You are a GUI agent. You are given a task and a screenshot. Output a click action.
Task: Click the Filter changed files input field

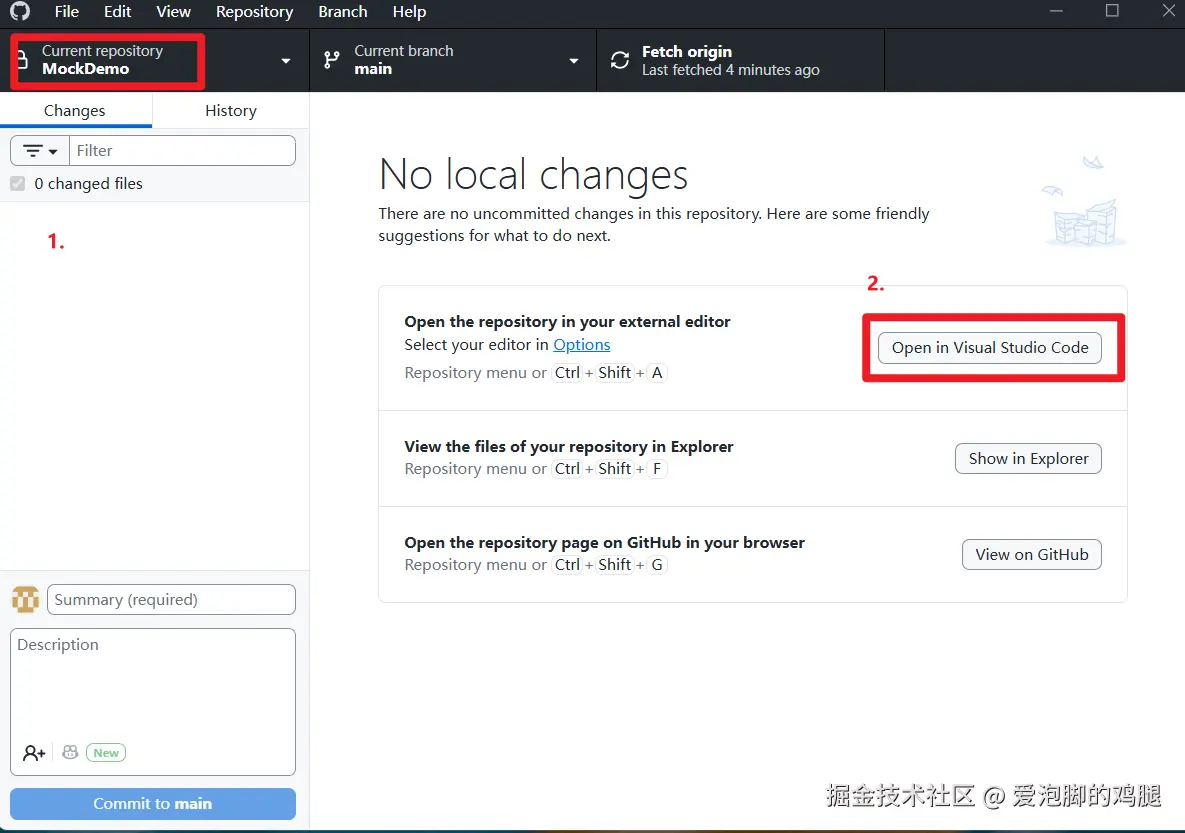coord(182,150)
